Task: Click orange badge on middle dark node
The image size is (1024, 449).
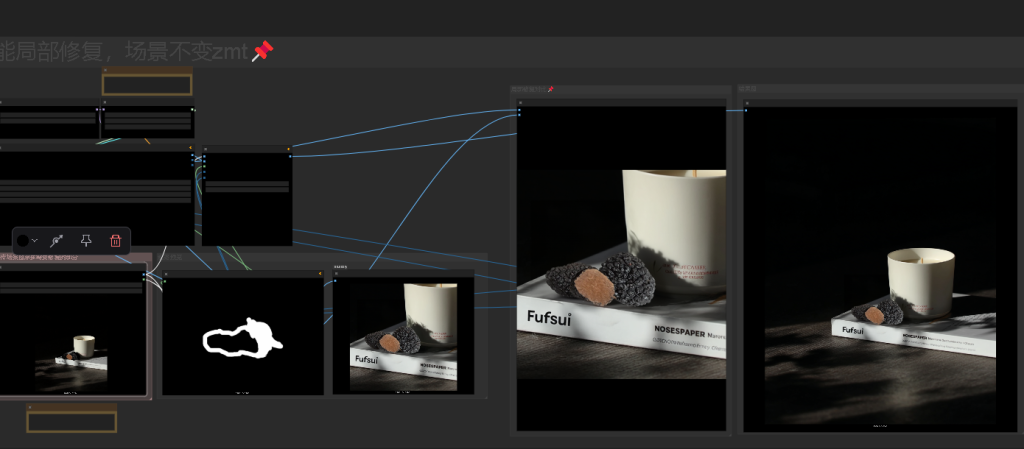Action: point(289,149)
